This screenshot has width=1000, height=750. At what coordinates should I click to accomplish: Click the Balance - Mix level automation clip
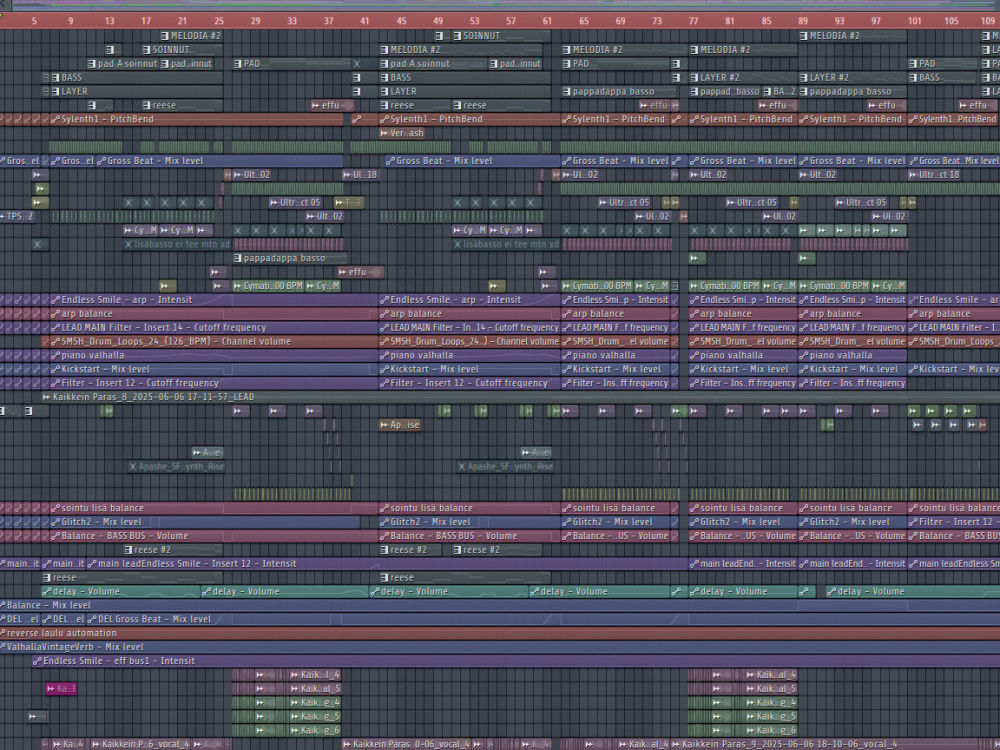500,605
